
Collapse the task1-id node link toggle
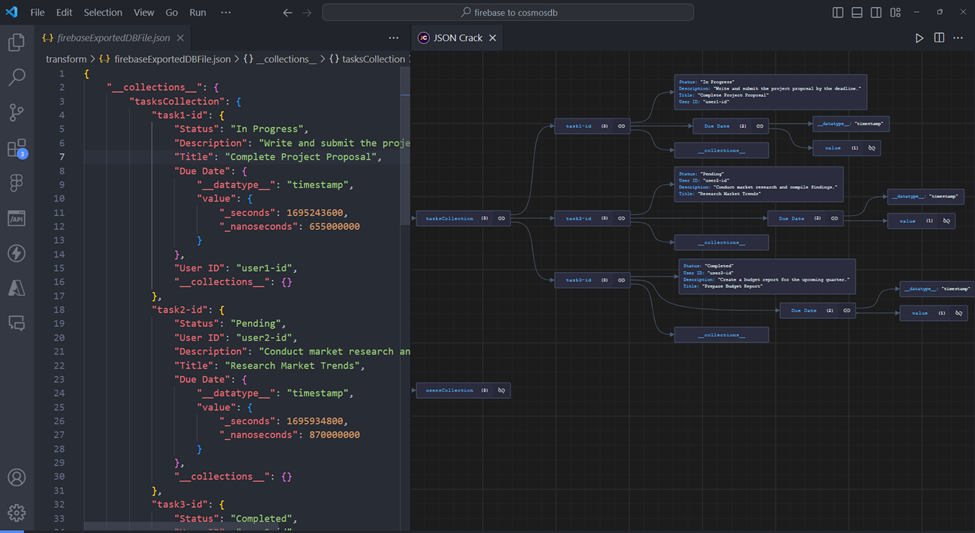tap(621, 126)
